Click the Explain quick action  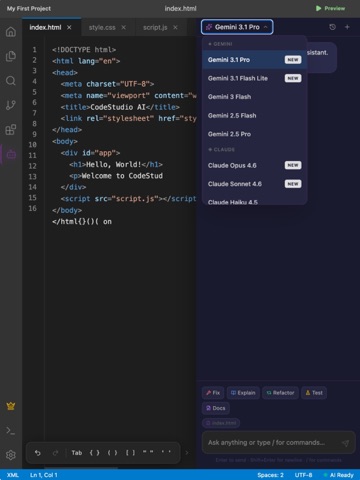point(243,393)
